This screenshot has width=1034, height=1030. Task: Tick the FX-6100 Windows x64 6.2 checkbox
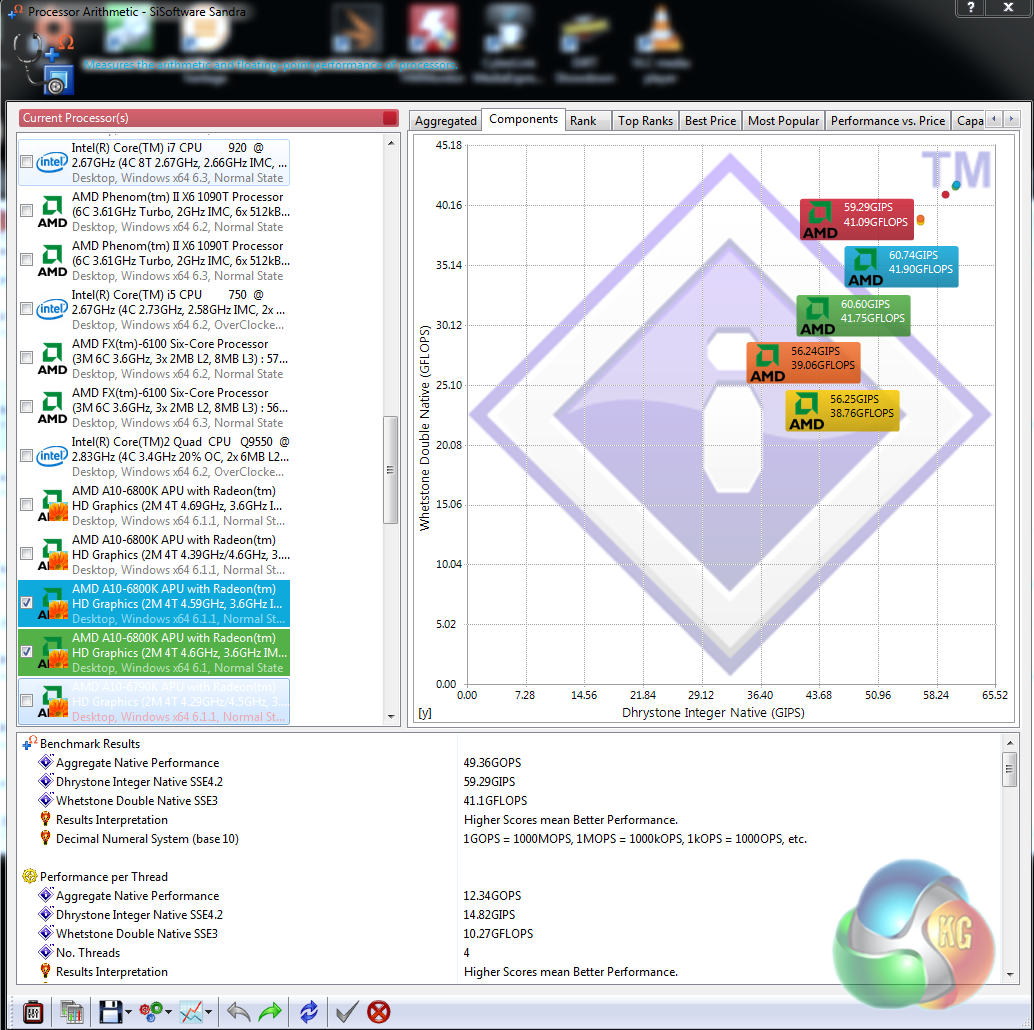[x=26, y=358]
